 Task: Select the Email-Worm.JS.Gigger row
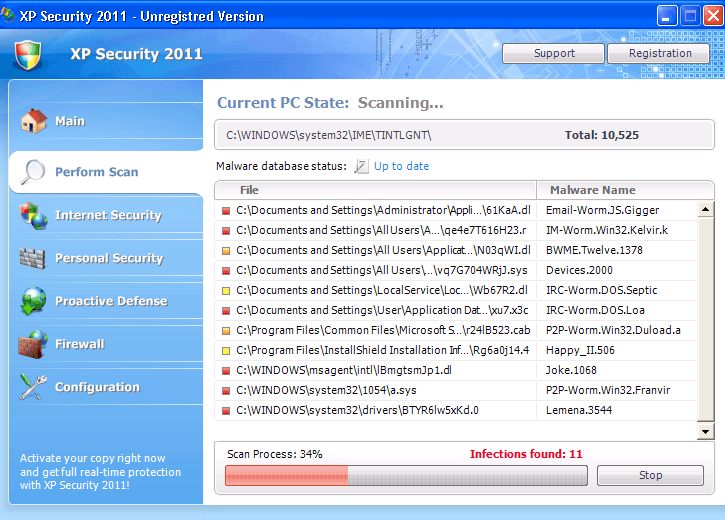[x=455, y=210]
